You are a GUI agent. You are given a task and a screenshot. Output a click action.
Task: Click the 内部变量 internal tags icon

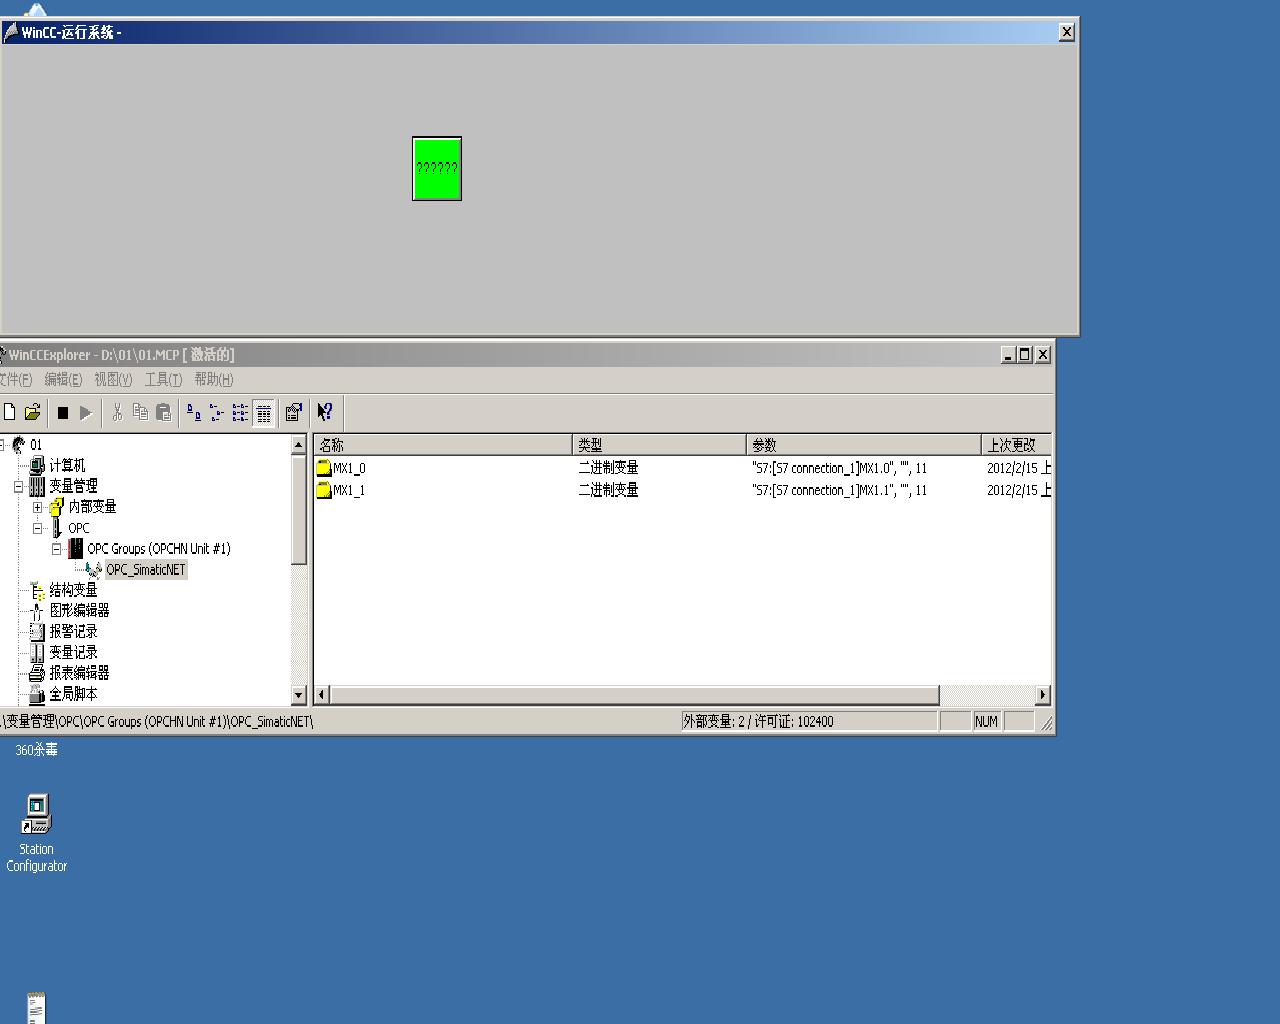pyautogui.click(x=56, y=507)
